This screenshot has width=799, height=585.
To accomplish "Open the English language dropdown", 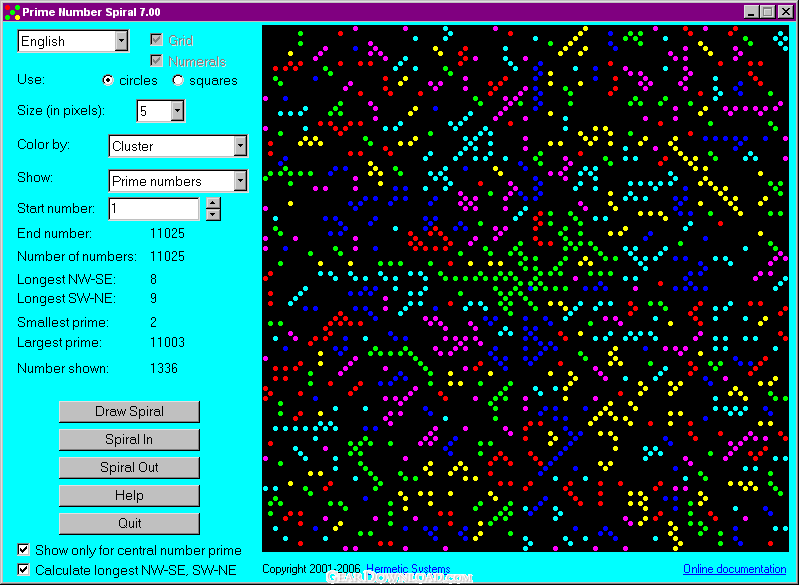I will [121, 41].
